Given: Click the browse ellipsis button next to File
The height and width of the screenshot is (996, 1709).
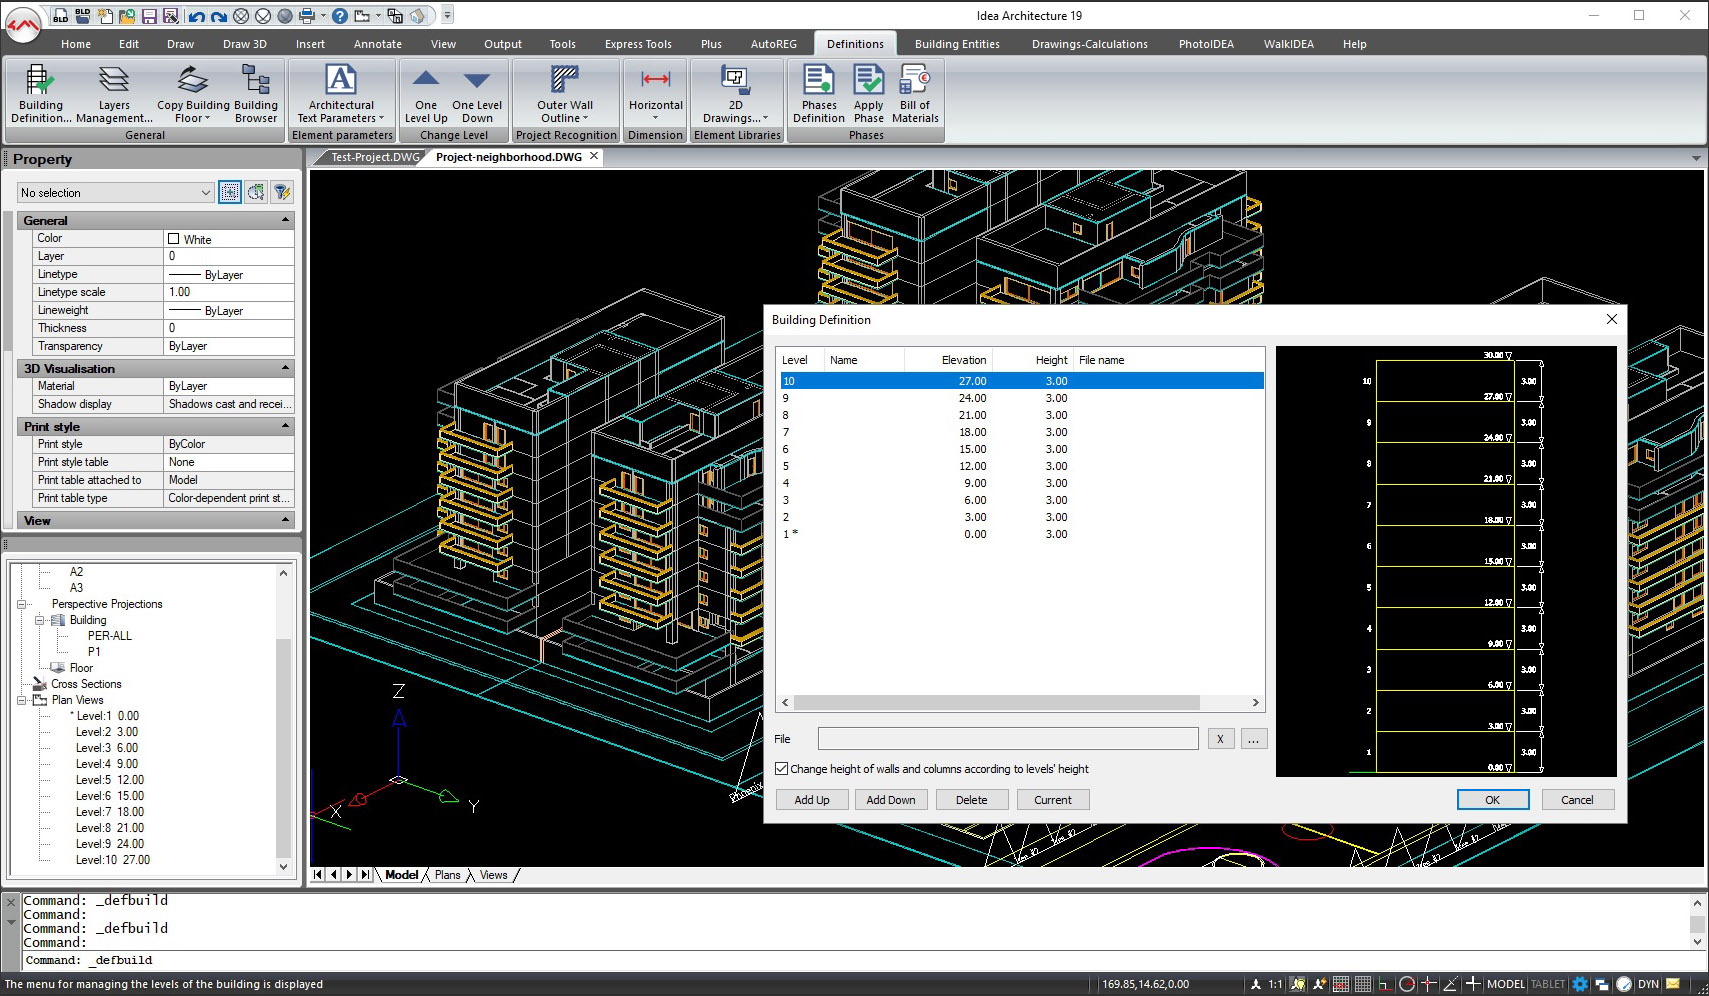Looking at the screenshot, I should [1254, 739].
